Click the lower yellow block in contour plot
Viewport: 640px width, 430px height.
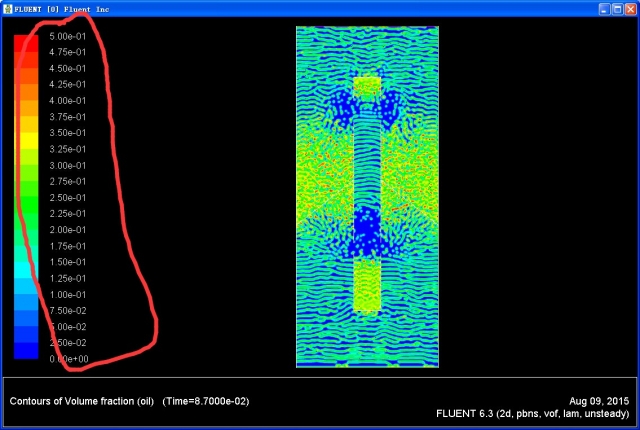367,285
